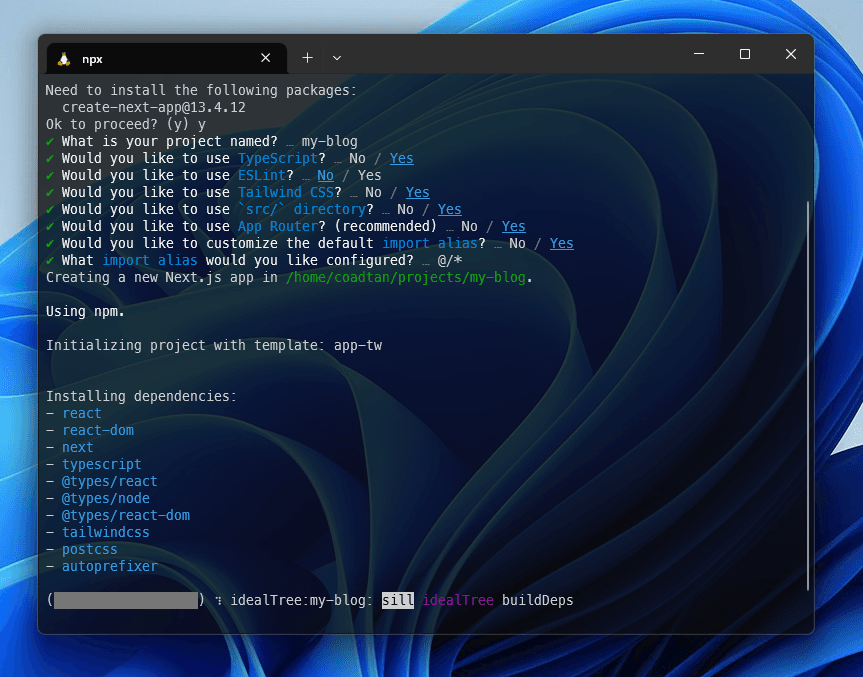Click Yes on the src/ directory line
Viewport: 863px width, 677px height.
(x=449, y=210)
